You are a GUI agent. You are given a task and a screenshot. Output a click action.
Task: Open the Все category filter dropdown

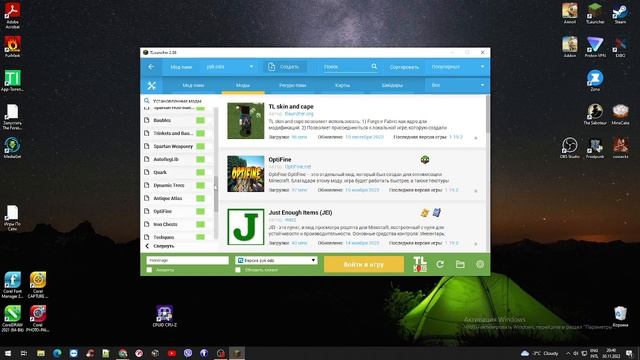point(458,85)
